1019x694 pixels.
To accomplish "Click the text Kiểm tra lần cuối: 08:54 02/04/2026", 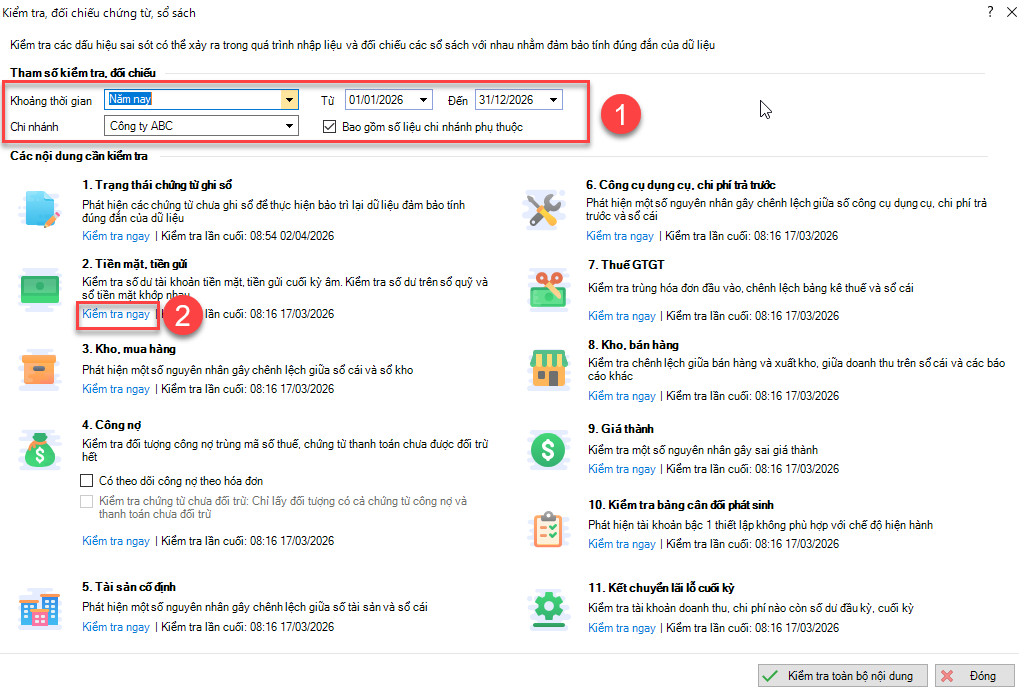I will [x=248, y=236].
